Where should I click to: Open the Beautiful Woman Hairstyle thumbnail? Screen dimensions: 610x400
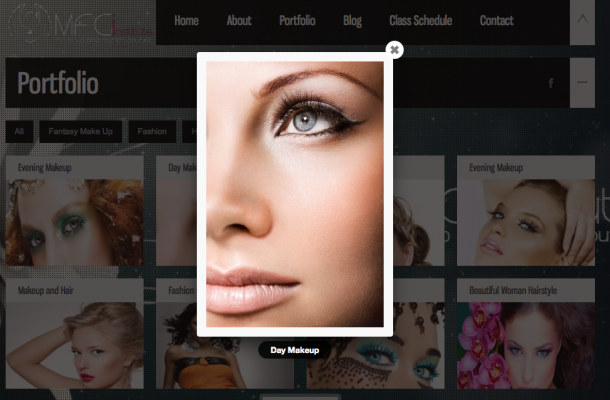coord(526,345)
